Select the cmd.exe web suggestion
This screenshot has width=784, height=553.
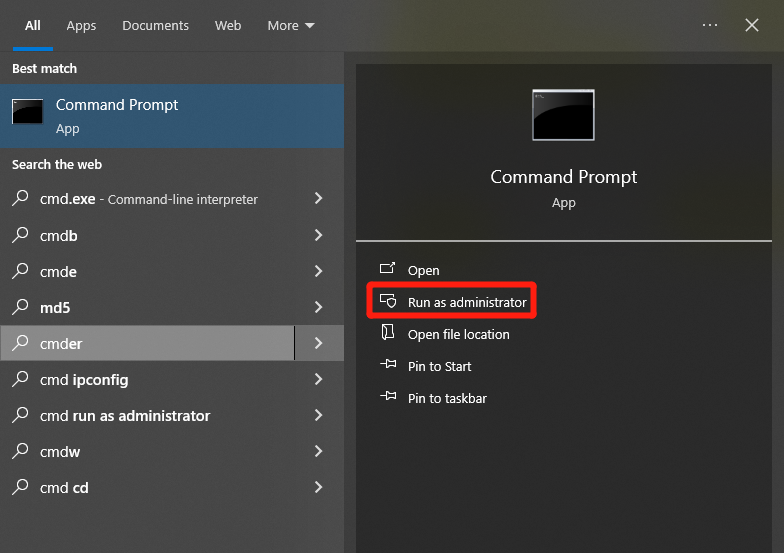point(147,199)
